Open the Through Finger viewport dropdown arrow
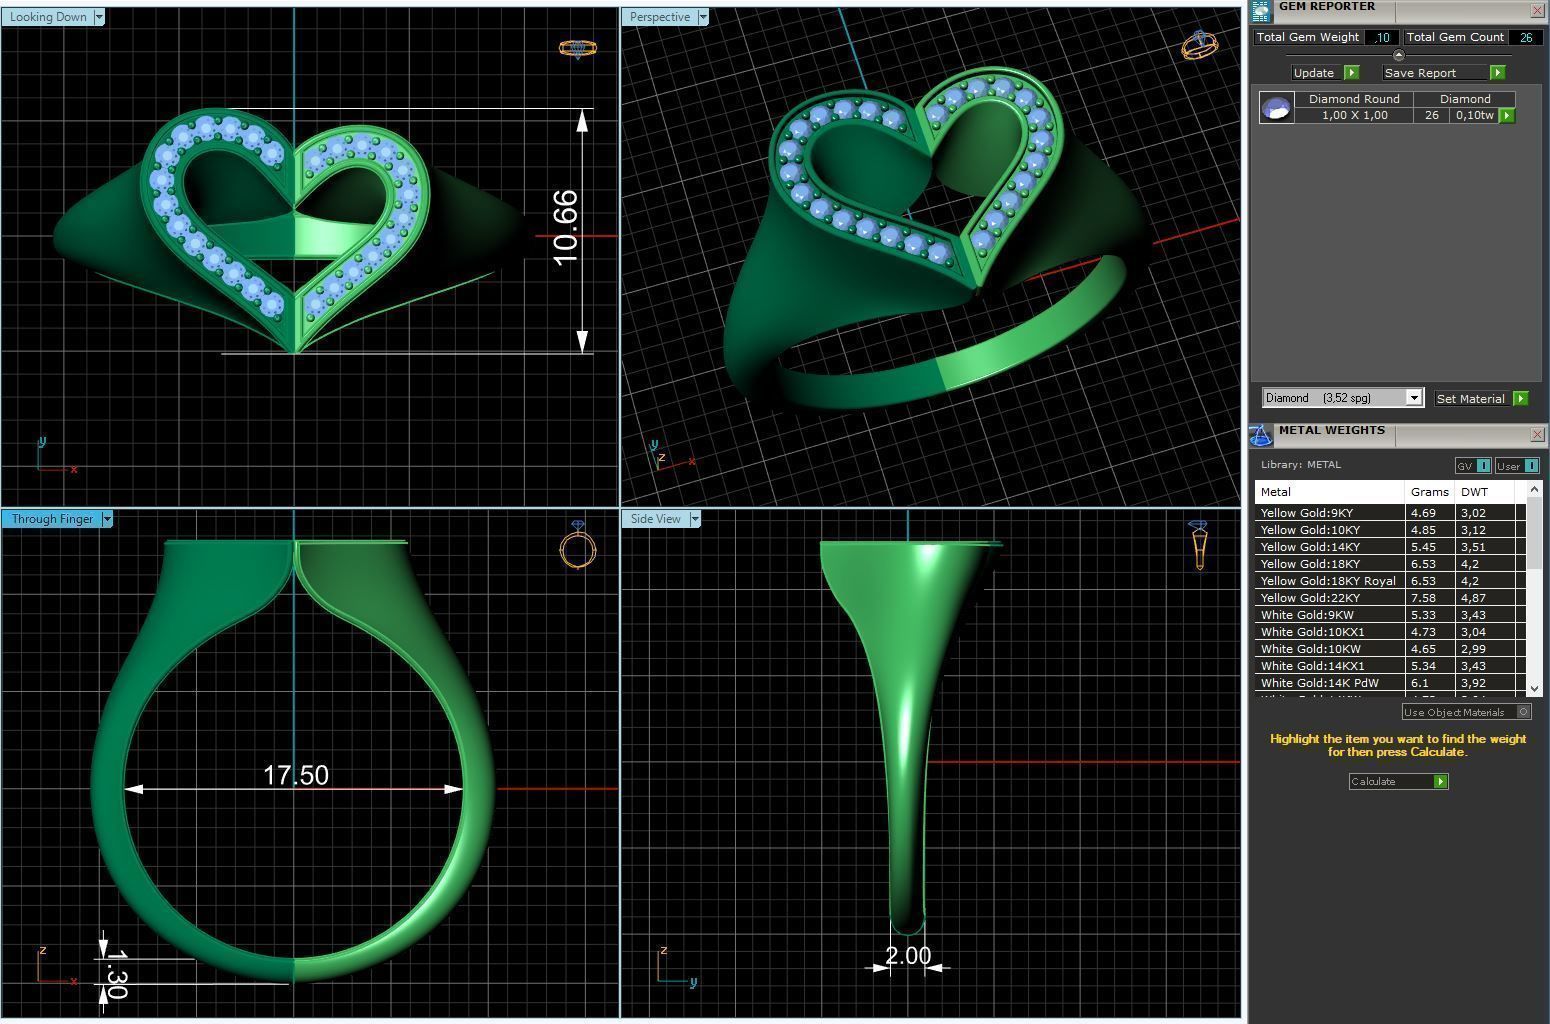1550x1024 pixels. [107, 519]
